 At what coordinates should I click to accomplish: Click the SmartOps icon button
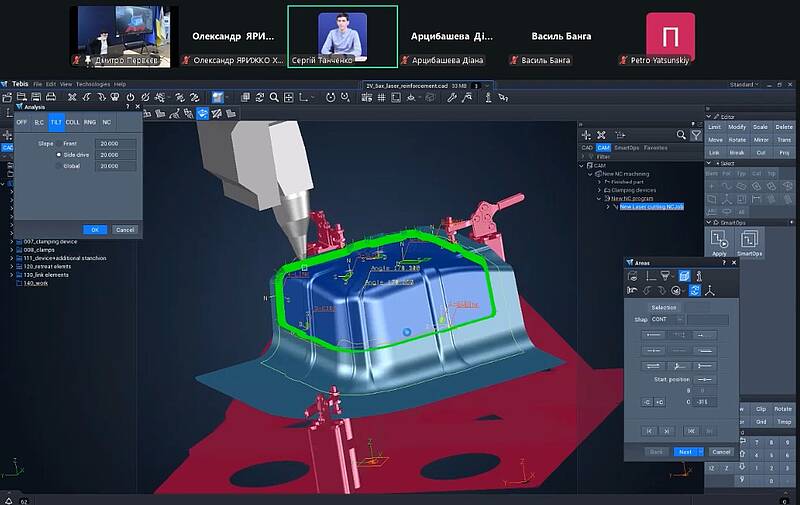(x=750, y=239)
